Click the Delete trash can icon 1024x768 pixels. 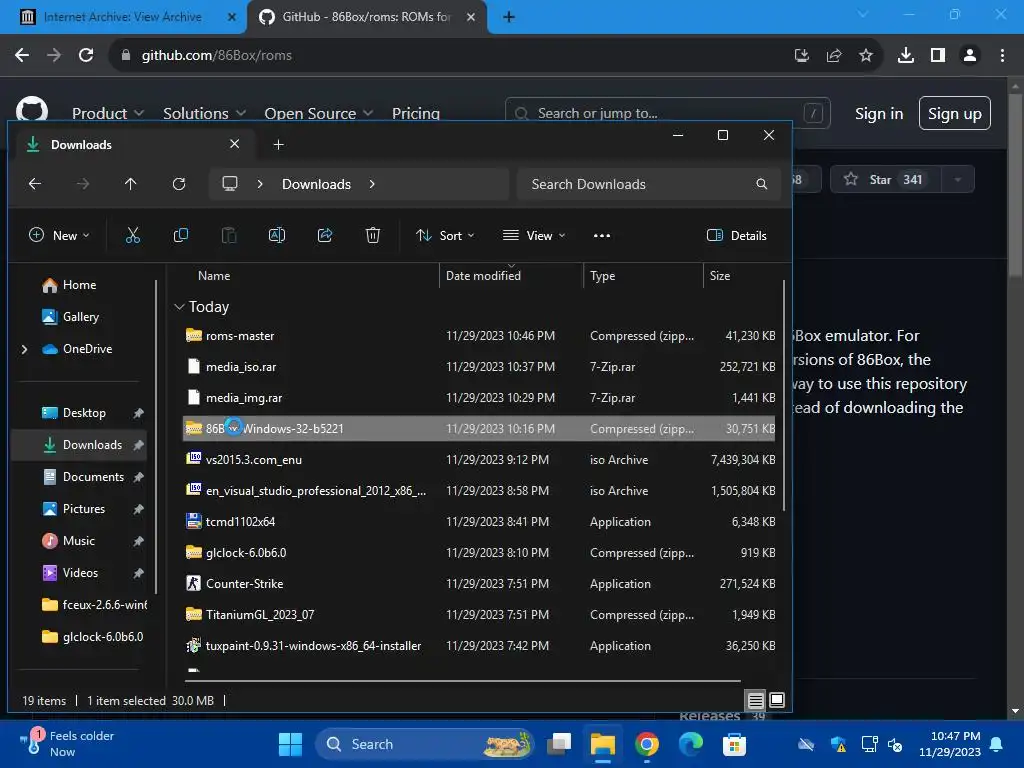[373, 235]
